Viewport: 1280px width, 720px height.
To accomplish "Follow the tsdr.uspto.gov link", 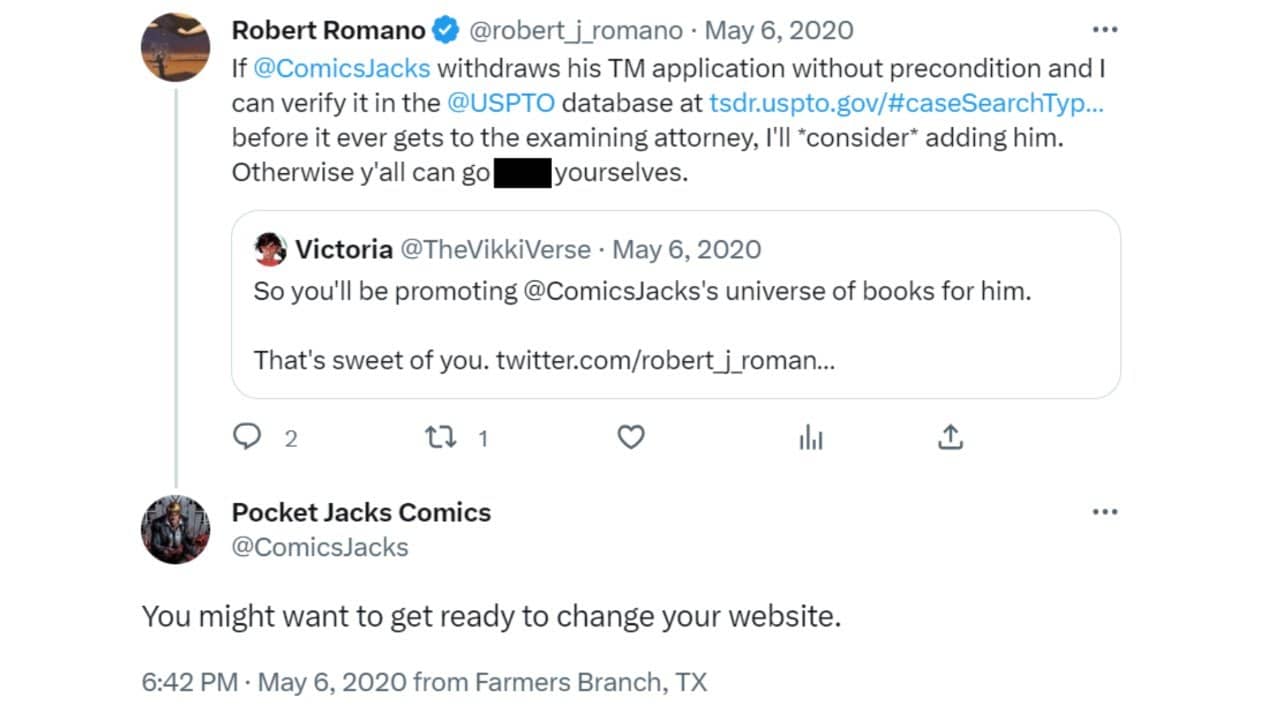I will pos(906,103).
